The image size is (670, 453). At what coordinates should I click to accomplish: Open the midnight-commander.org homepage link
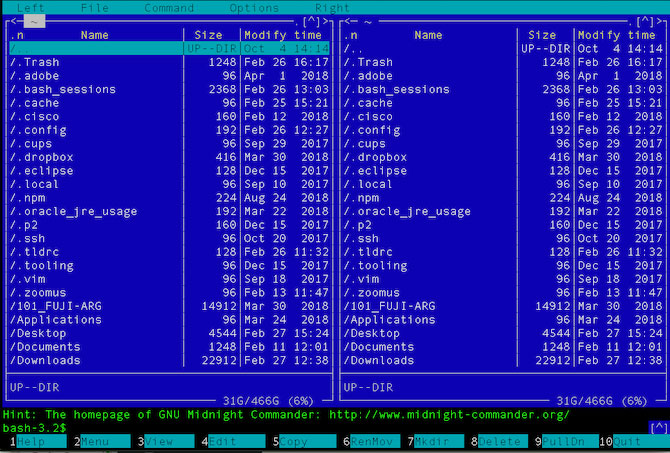(x=449, y=415)
